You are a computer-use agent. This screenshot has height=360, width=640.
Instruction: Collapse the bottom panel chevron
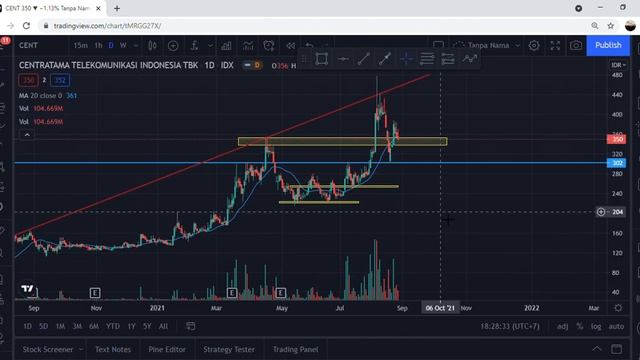[x=597, y=349]
